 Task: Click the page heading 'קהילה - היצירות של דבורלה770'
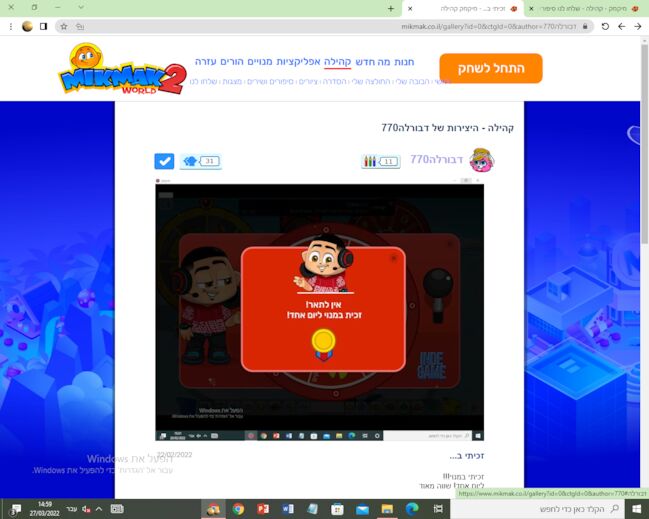coord(447,128)
